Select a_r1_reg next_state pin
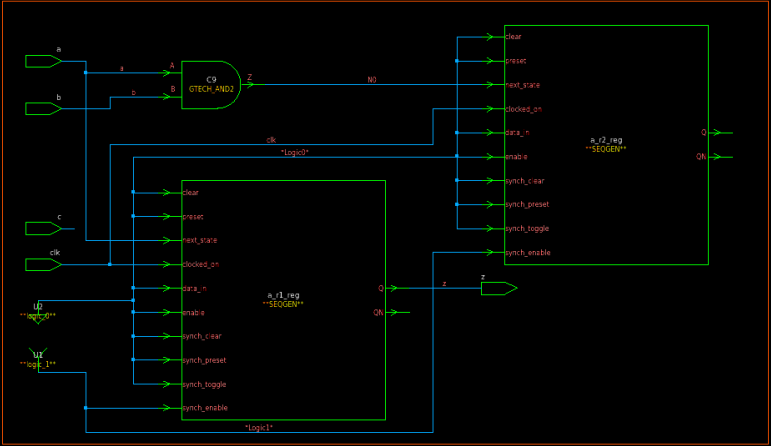771x446 pixels. 200,240
